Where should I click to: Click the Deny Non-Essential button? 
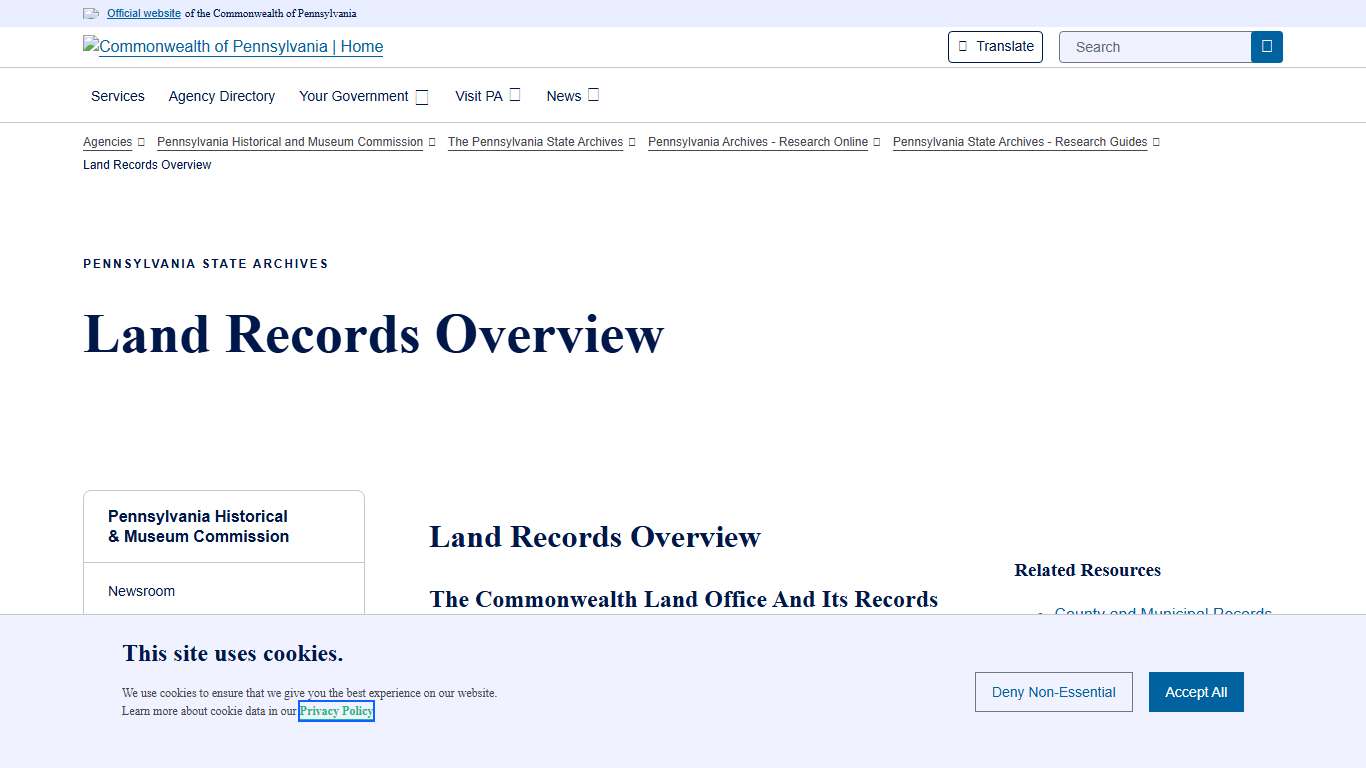click(1053, 692)
